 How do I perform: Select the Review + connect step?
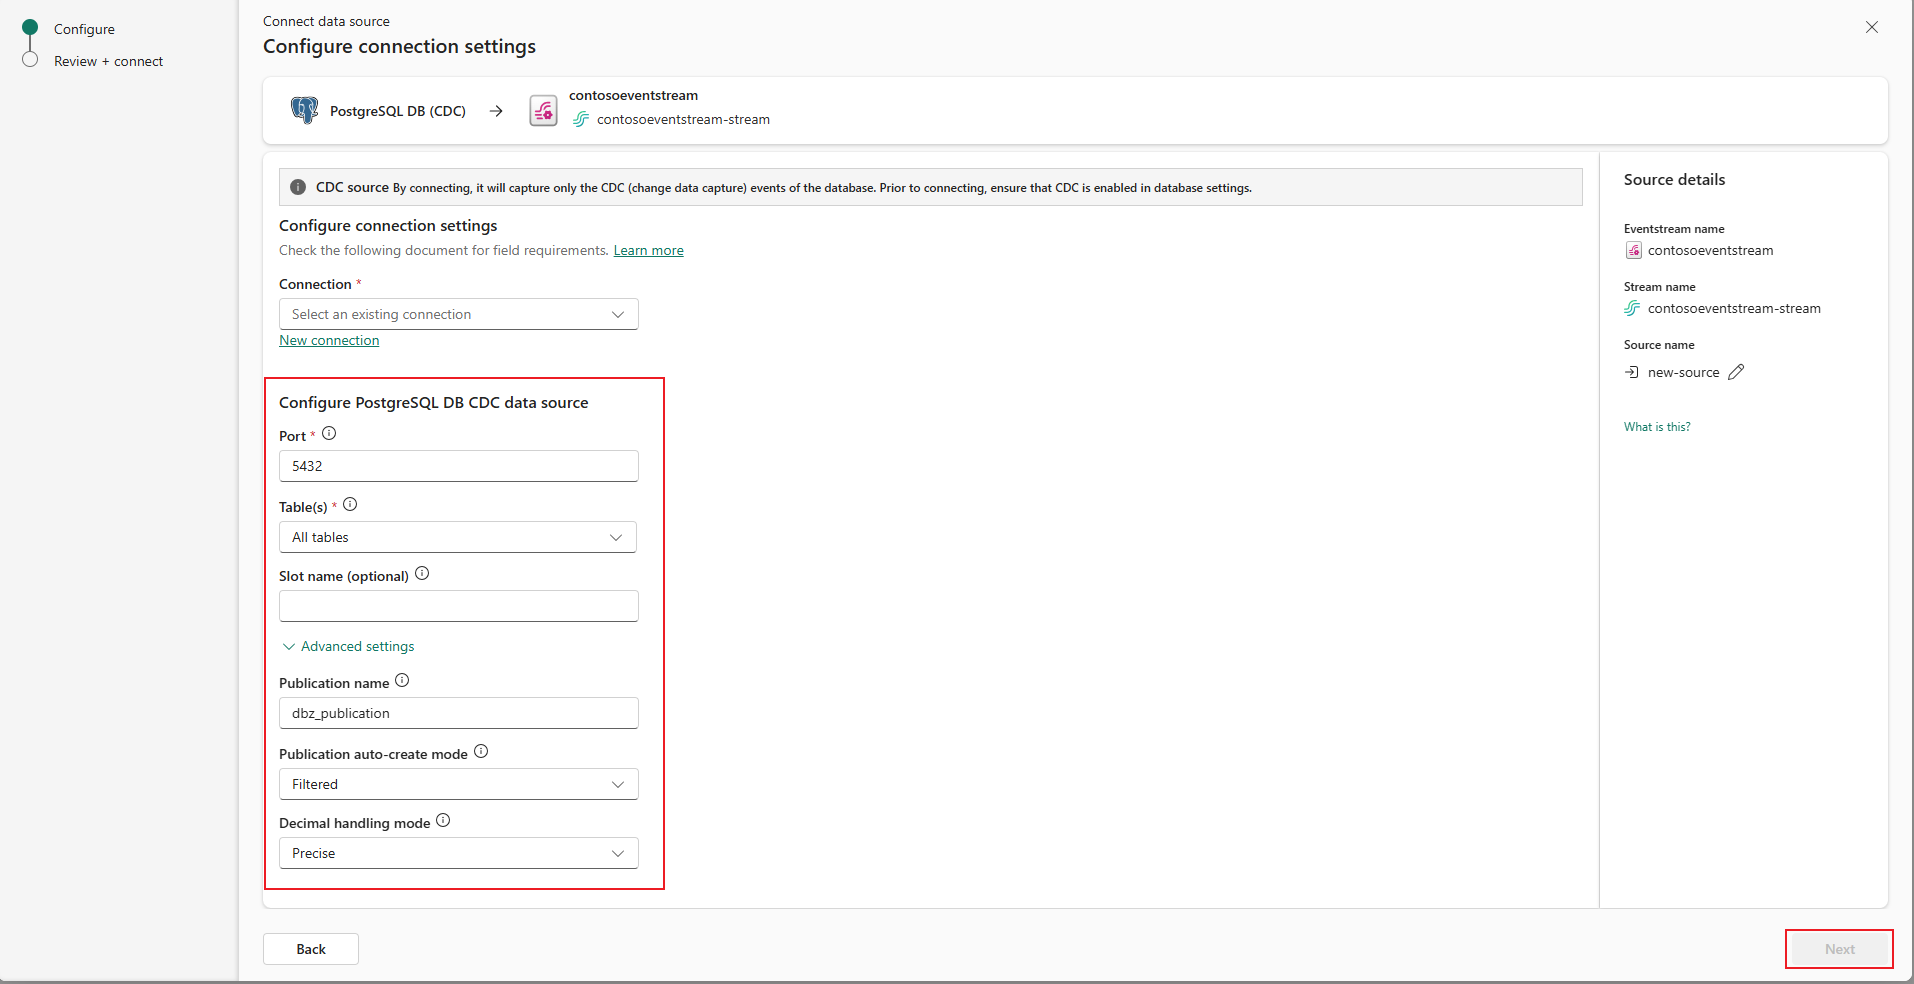[x=108, y=61]
